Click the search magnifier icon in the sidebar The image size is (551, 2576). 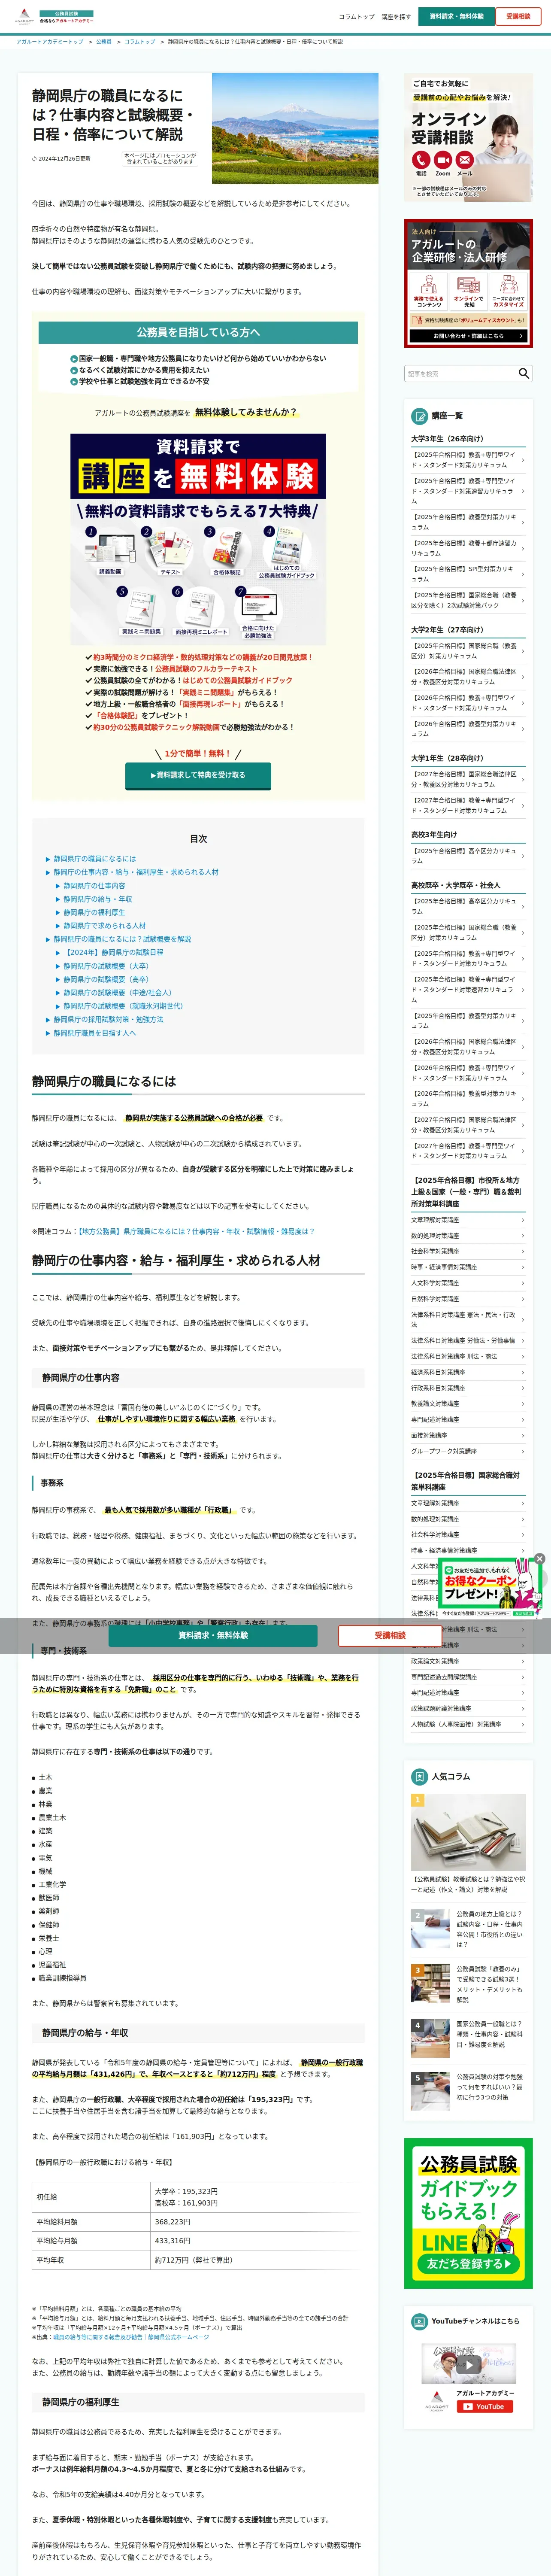[523, 373]
